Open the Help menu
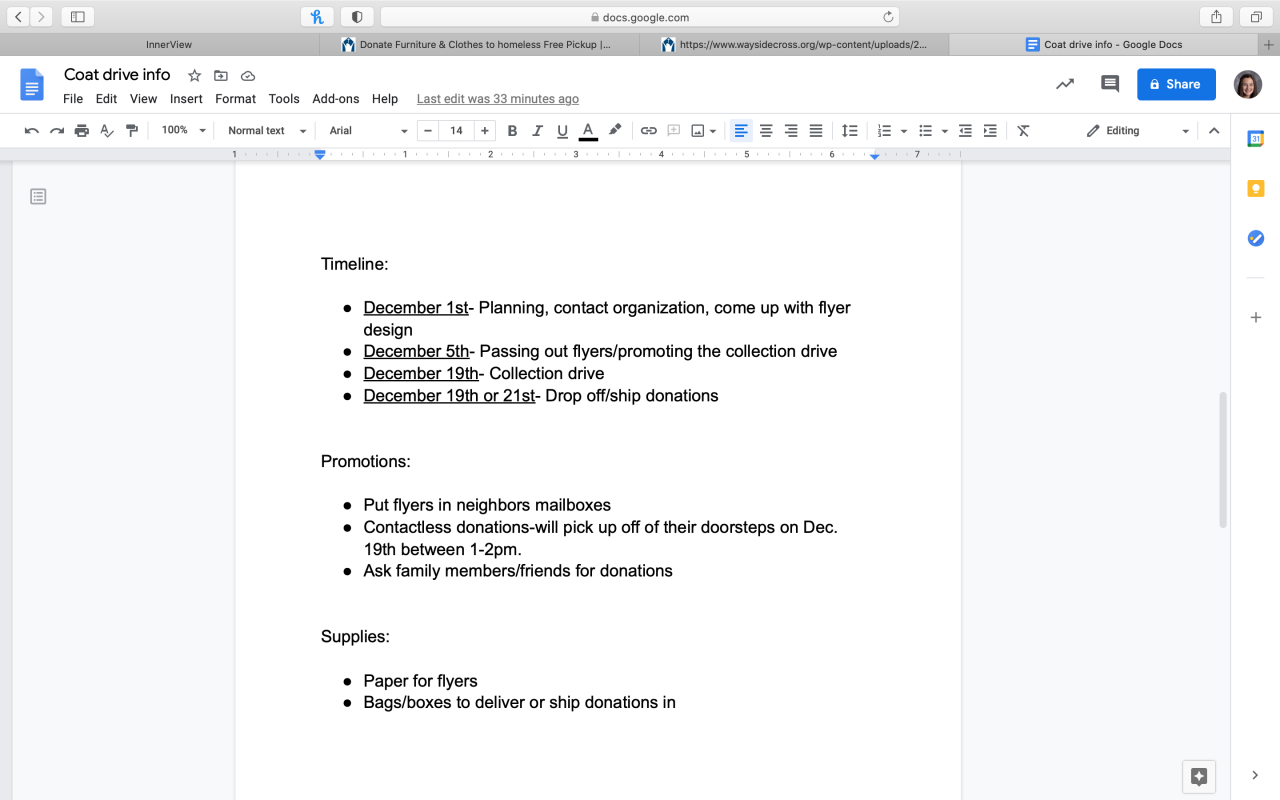Image resolution: width=1280 pixels, height=800 pixels. 385,99
